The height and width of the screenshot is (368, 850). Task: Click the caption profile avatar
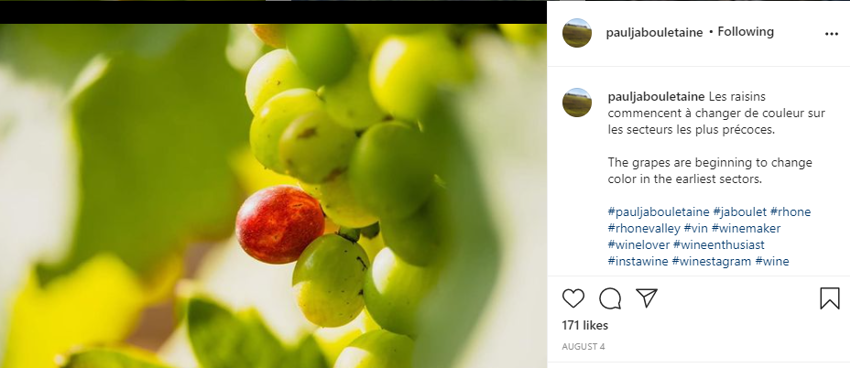click(x=577, y=102)
